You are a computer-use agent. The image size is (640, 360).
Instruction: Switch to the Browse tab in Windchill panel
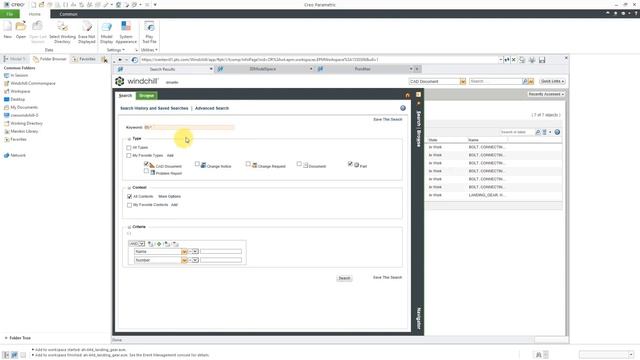pyautogui.click(x=147, y=96)
